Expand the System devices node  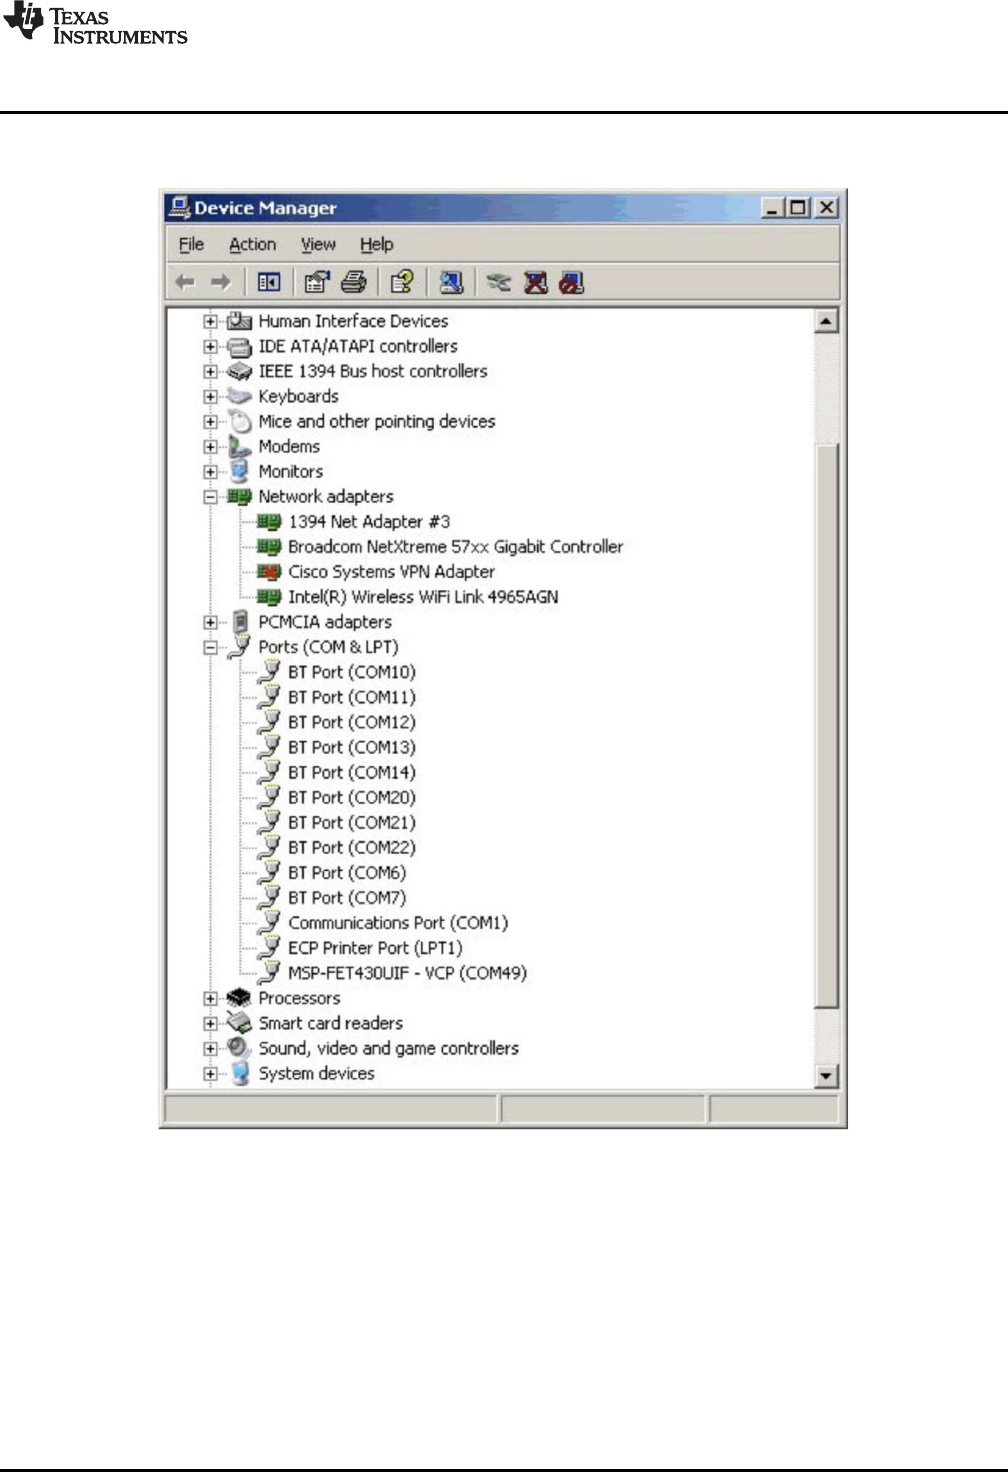coord(210,1073)
